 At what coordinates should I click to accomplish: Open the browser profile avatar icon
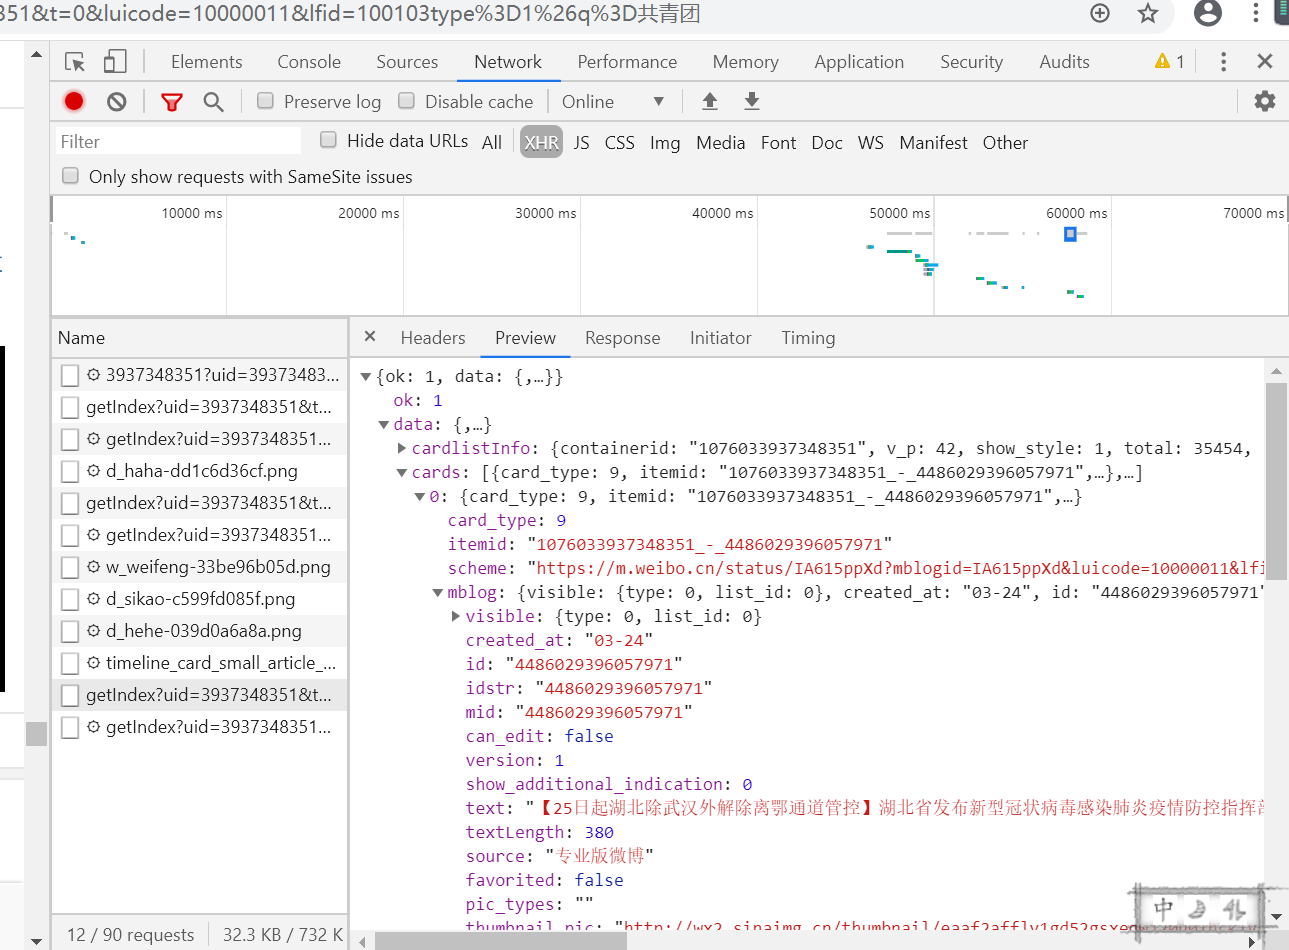coord(1208,13)
